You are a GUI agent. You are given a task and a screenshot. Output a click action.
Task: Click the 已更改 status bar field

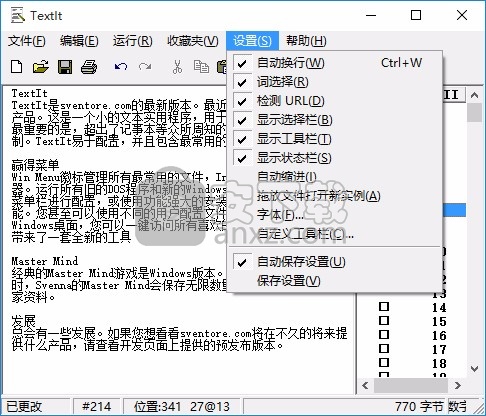pyautogui.click(x=36, y=406)
